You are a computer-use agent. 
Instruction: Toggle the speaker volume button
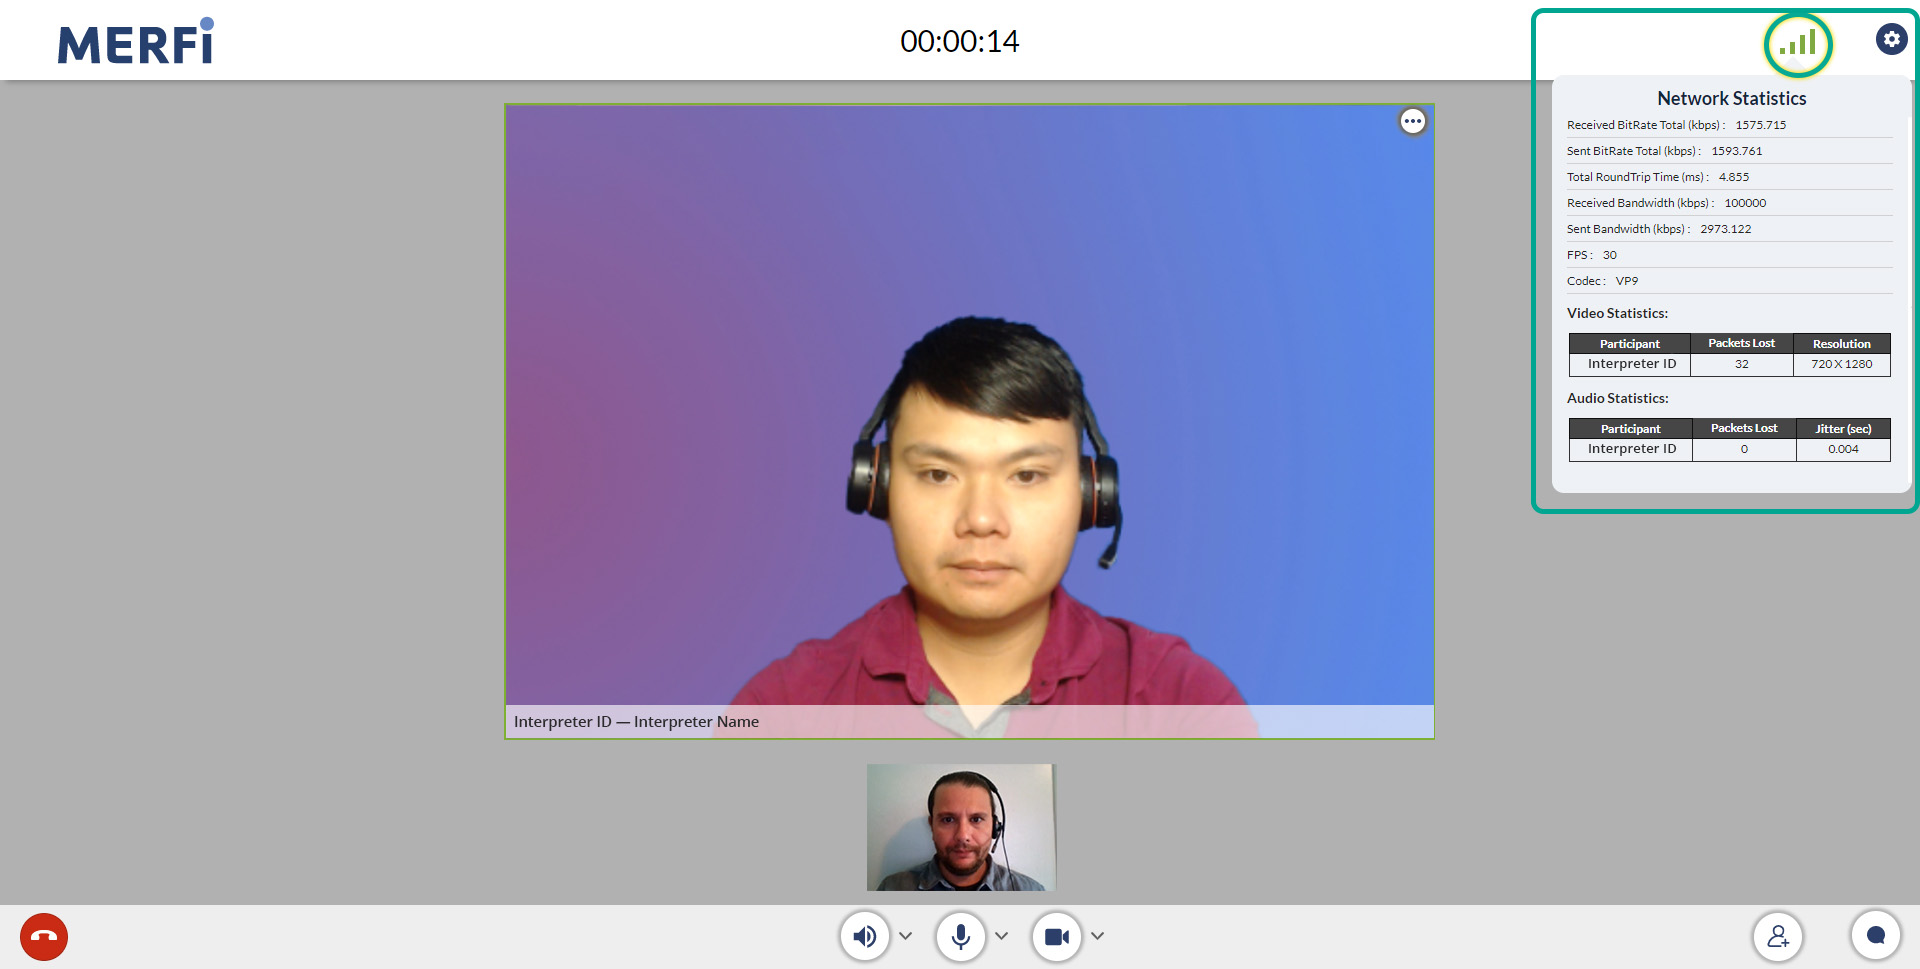click(x=865, y=937)
